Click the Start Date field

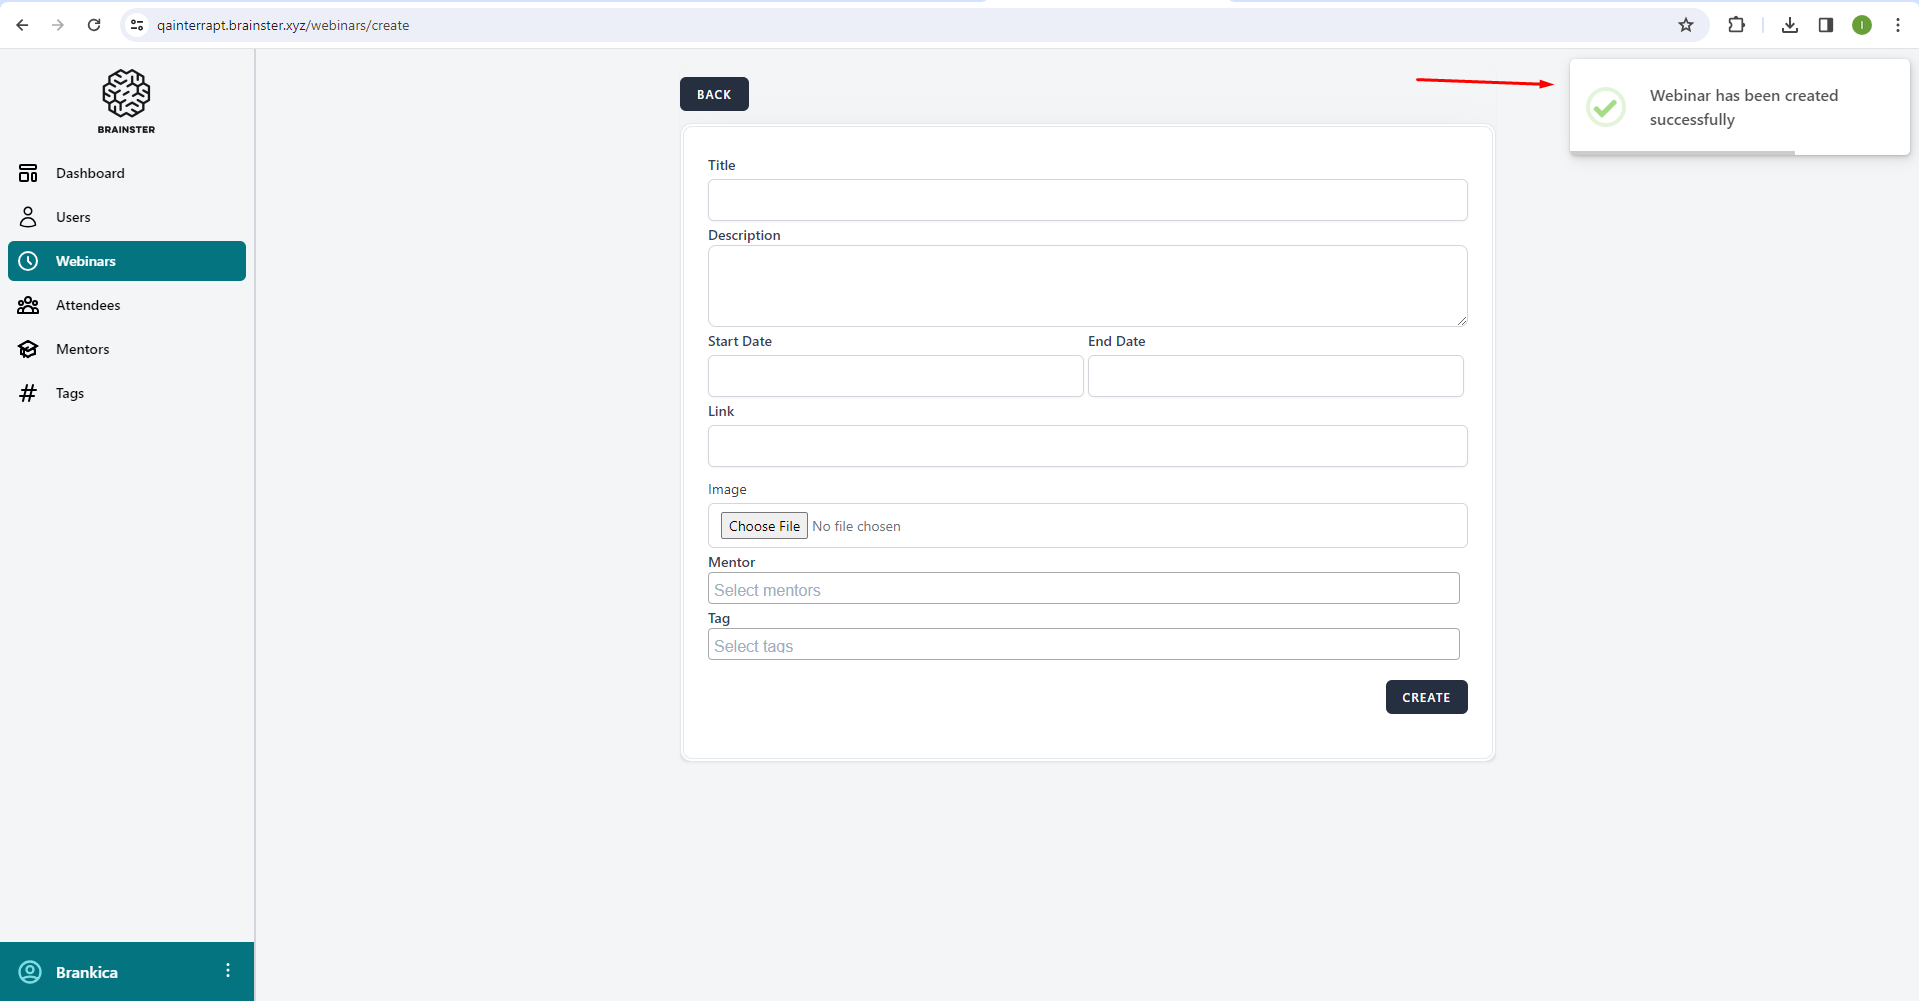(895, 376)
